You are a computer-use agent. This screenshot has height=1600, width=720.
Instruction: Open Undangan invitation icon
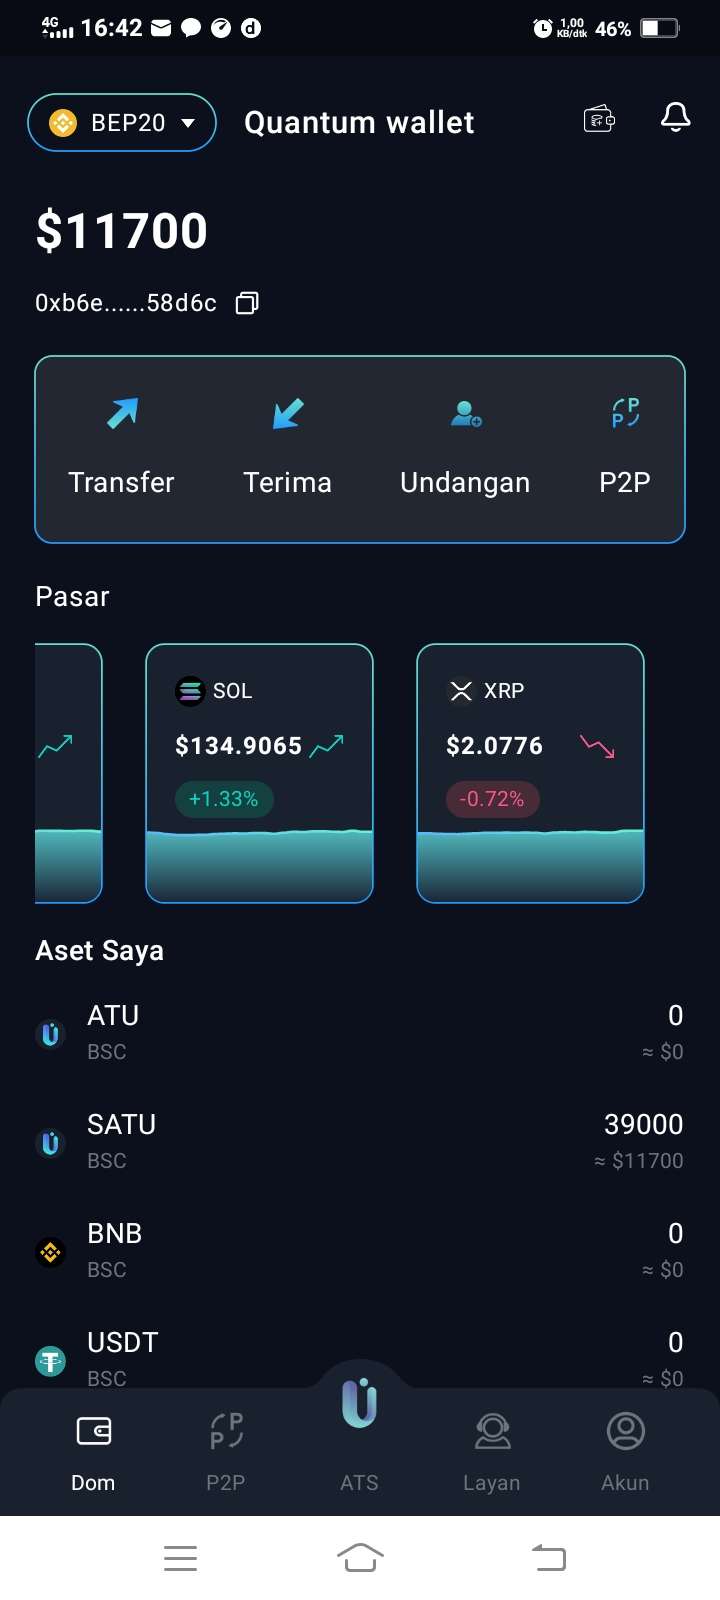[x=466, y=413]
